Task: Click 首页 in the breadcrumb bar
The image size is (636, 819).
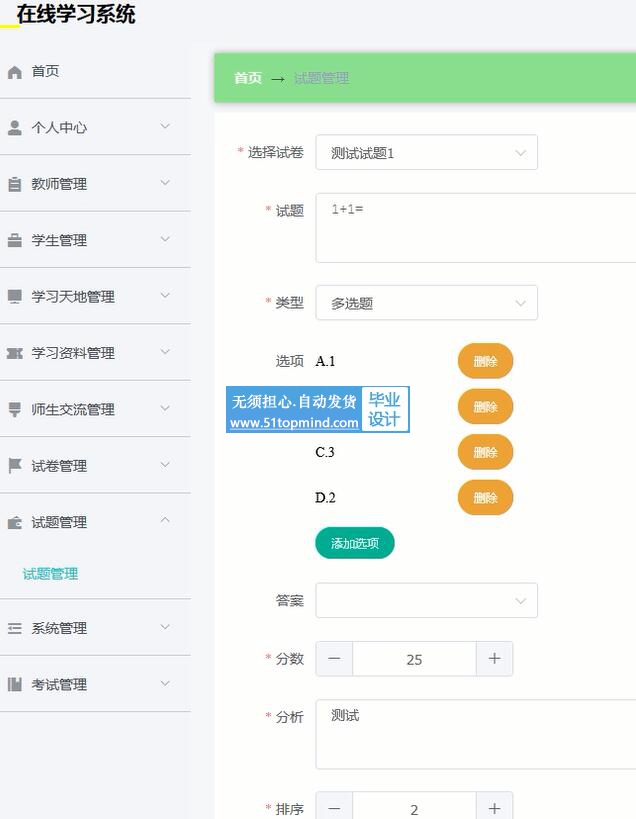Action: 248,78
